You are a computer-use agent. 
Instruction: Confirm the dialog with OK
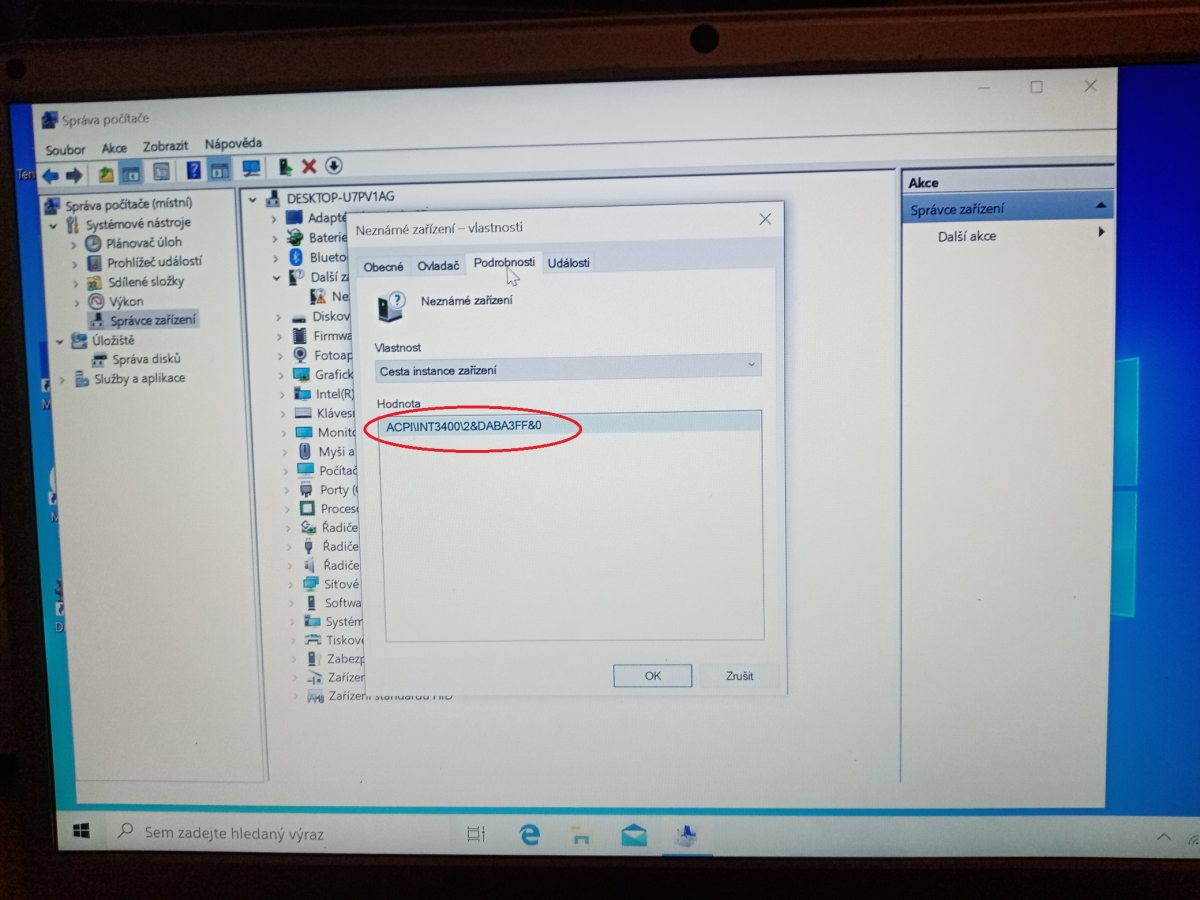point(653,676)
